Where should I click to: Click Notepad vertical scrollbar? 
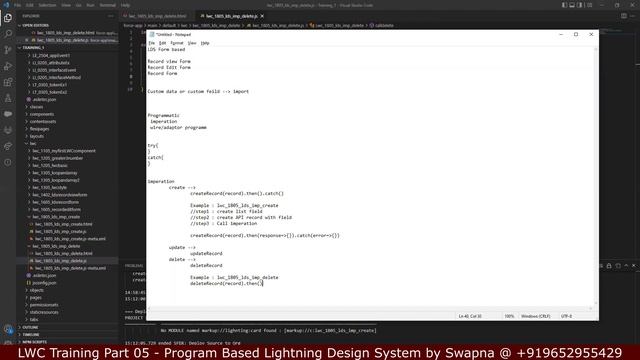(596, 176)
